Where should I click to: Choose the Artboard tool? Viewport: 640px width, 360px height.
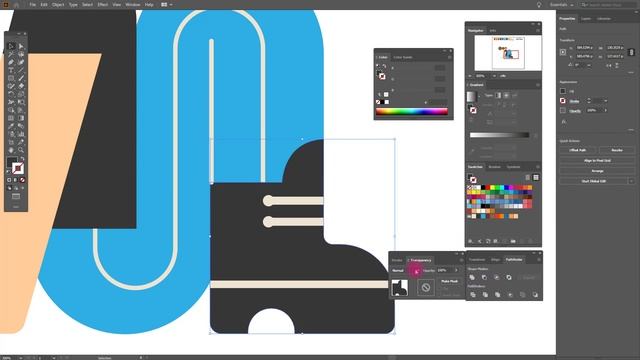(x=11, y=142)
